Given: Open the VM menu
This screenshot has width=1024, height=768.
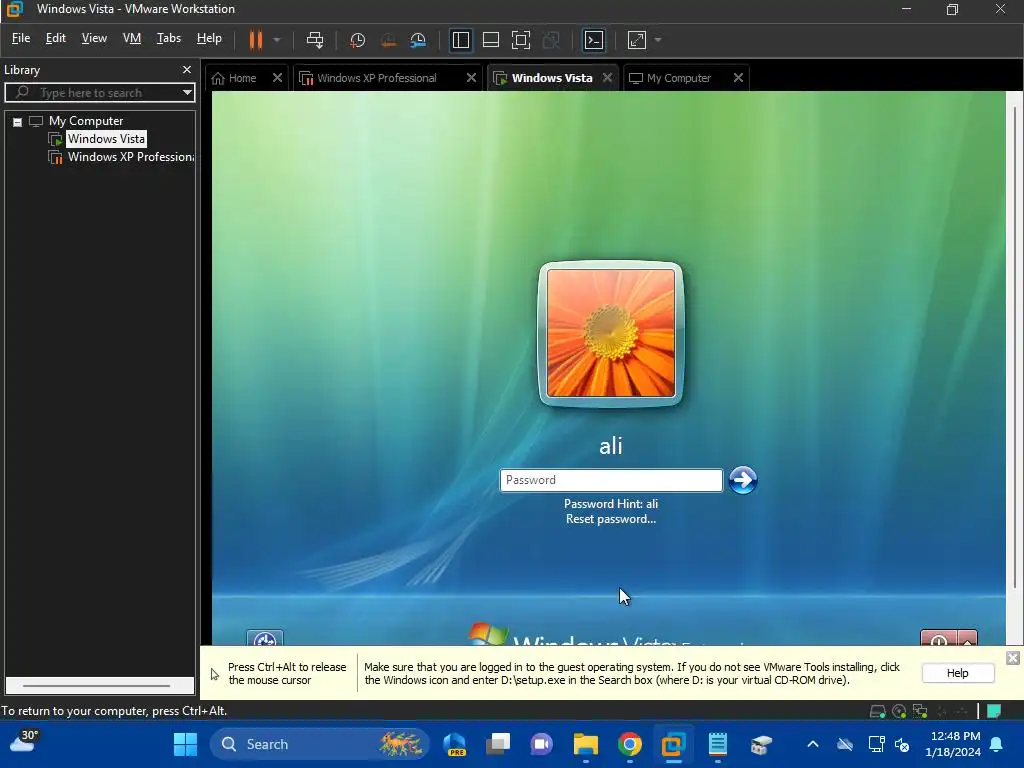Looking at the screenshot, I should pyautogui.click(x=132, y=38).
